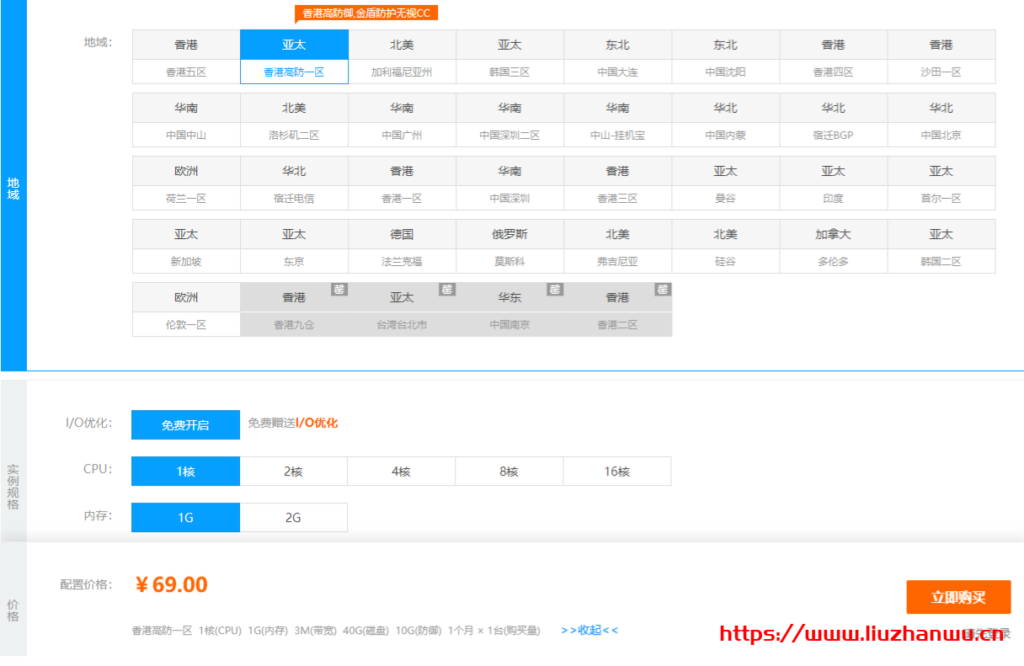Select the 中国北京 region
Screen dimensions: 1024x666
tap(939, 135)
